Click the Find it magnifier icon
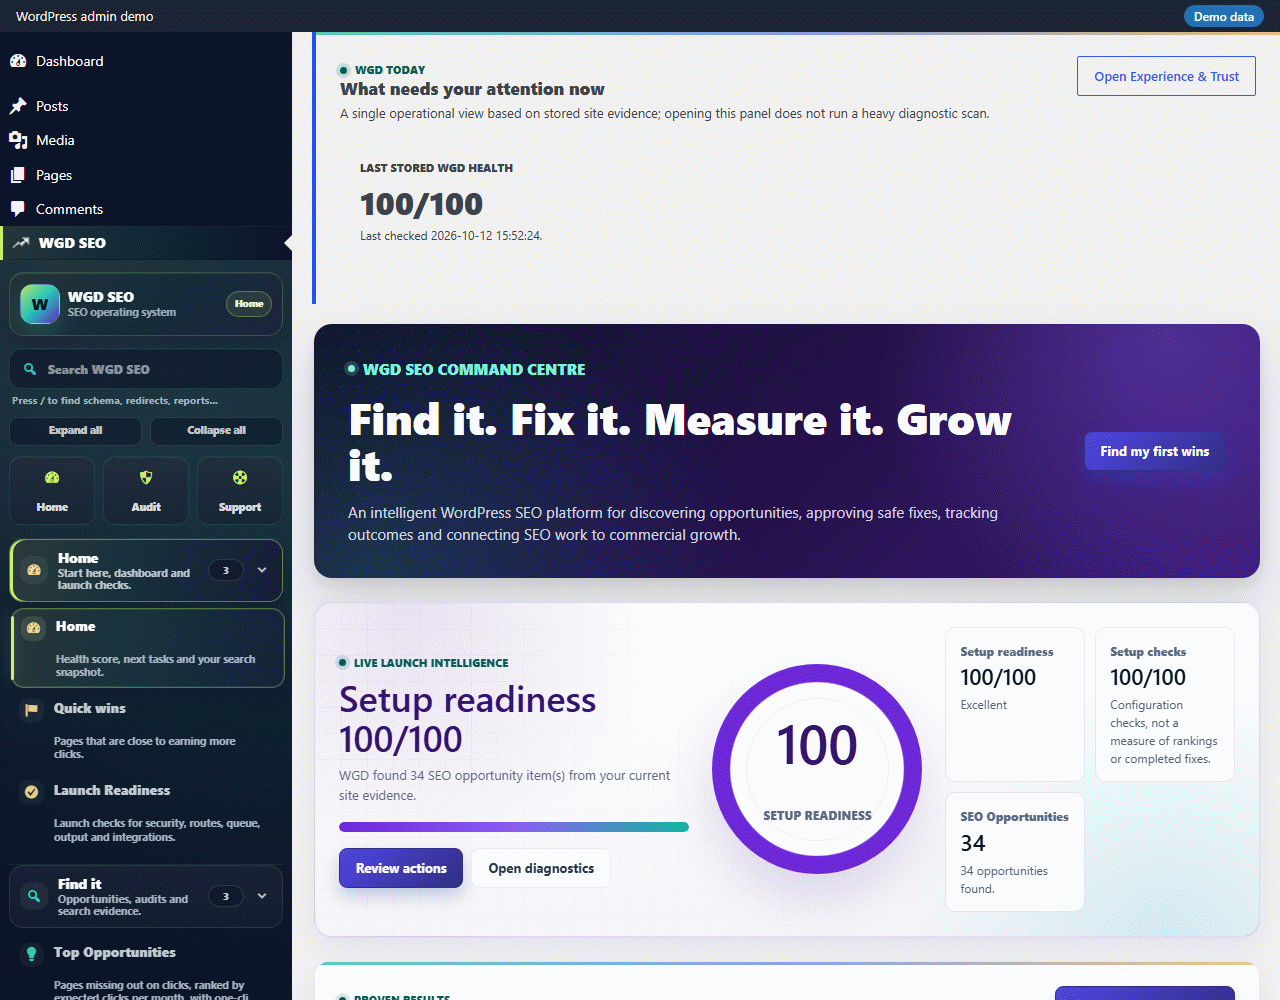The image size is (1280, 1000). tap(34, 896)
